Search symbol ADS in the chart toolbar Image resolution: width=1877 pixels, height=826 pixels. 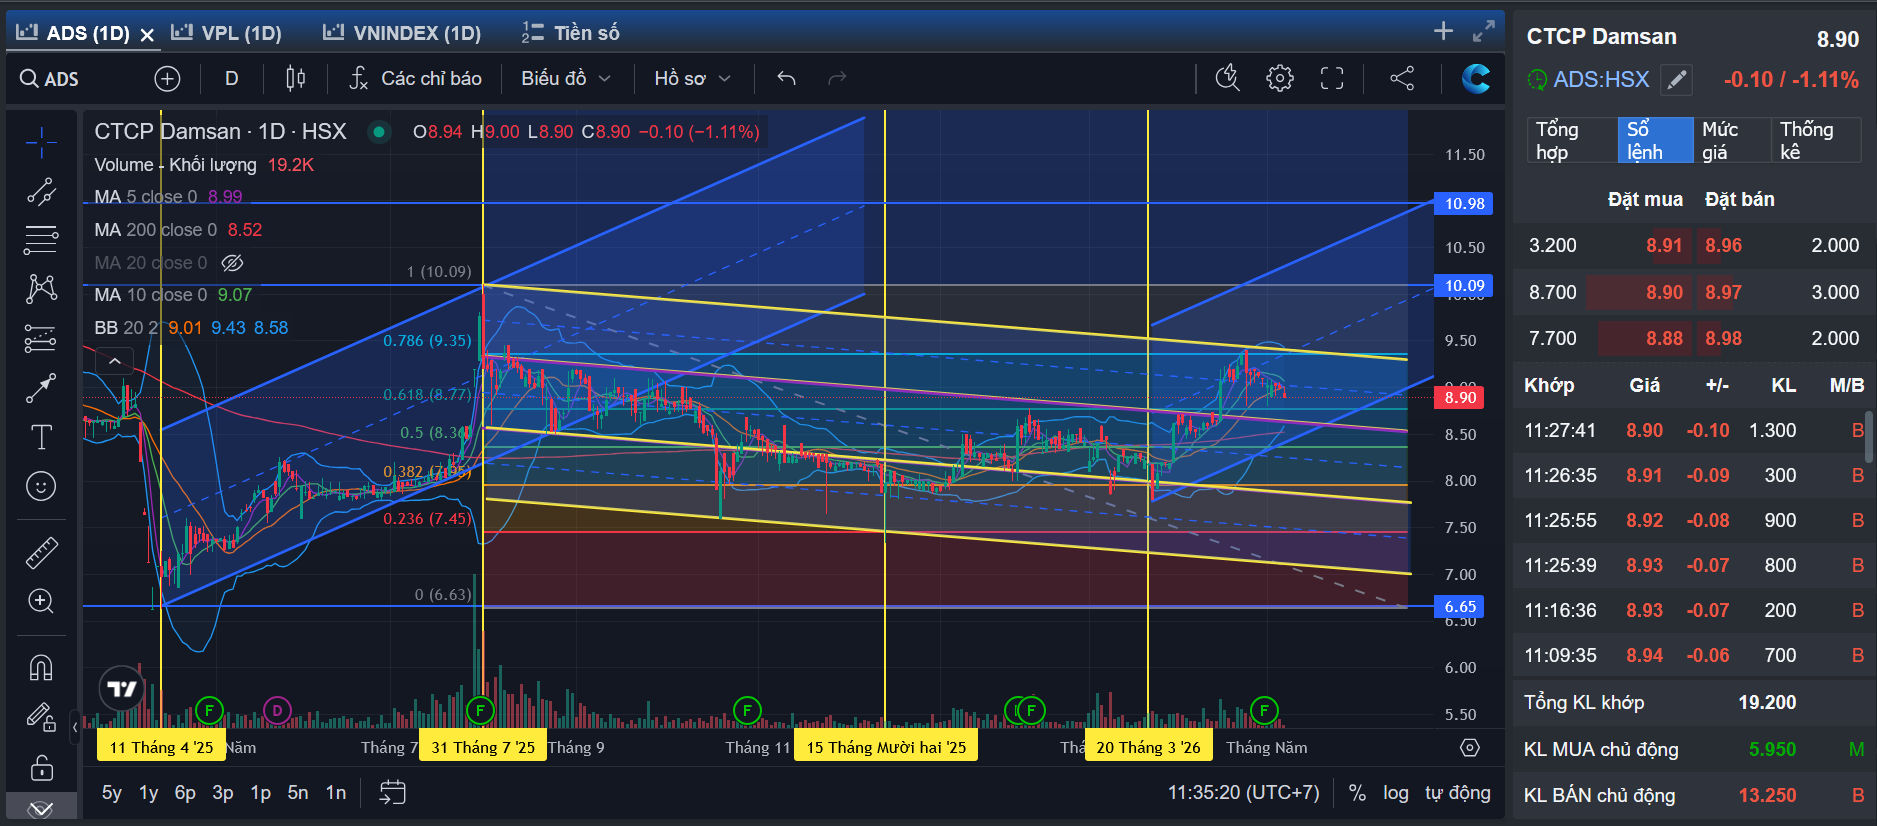(50, 79)
